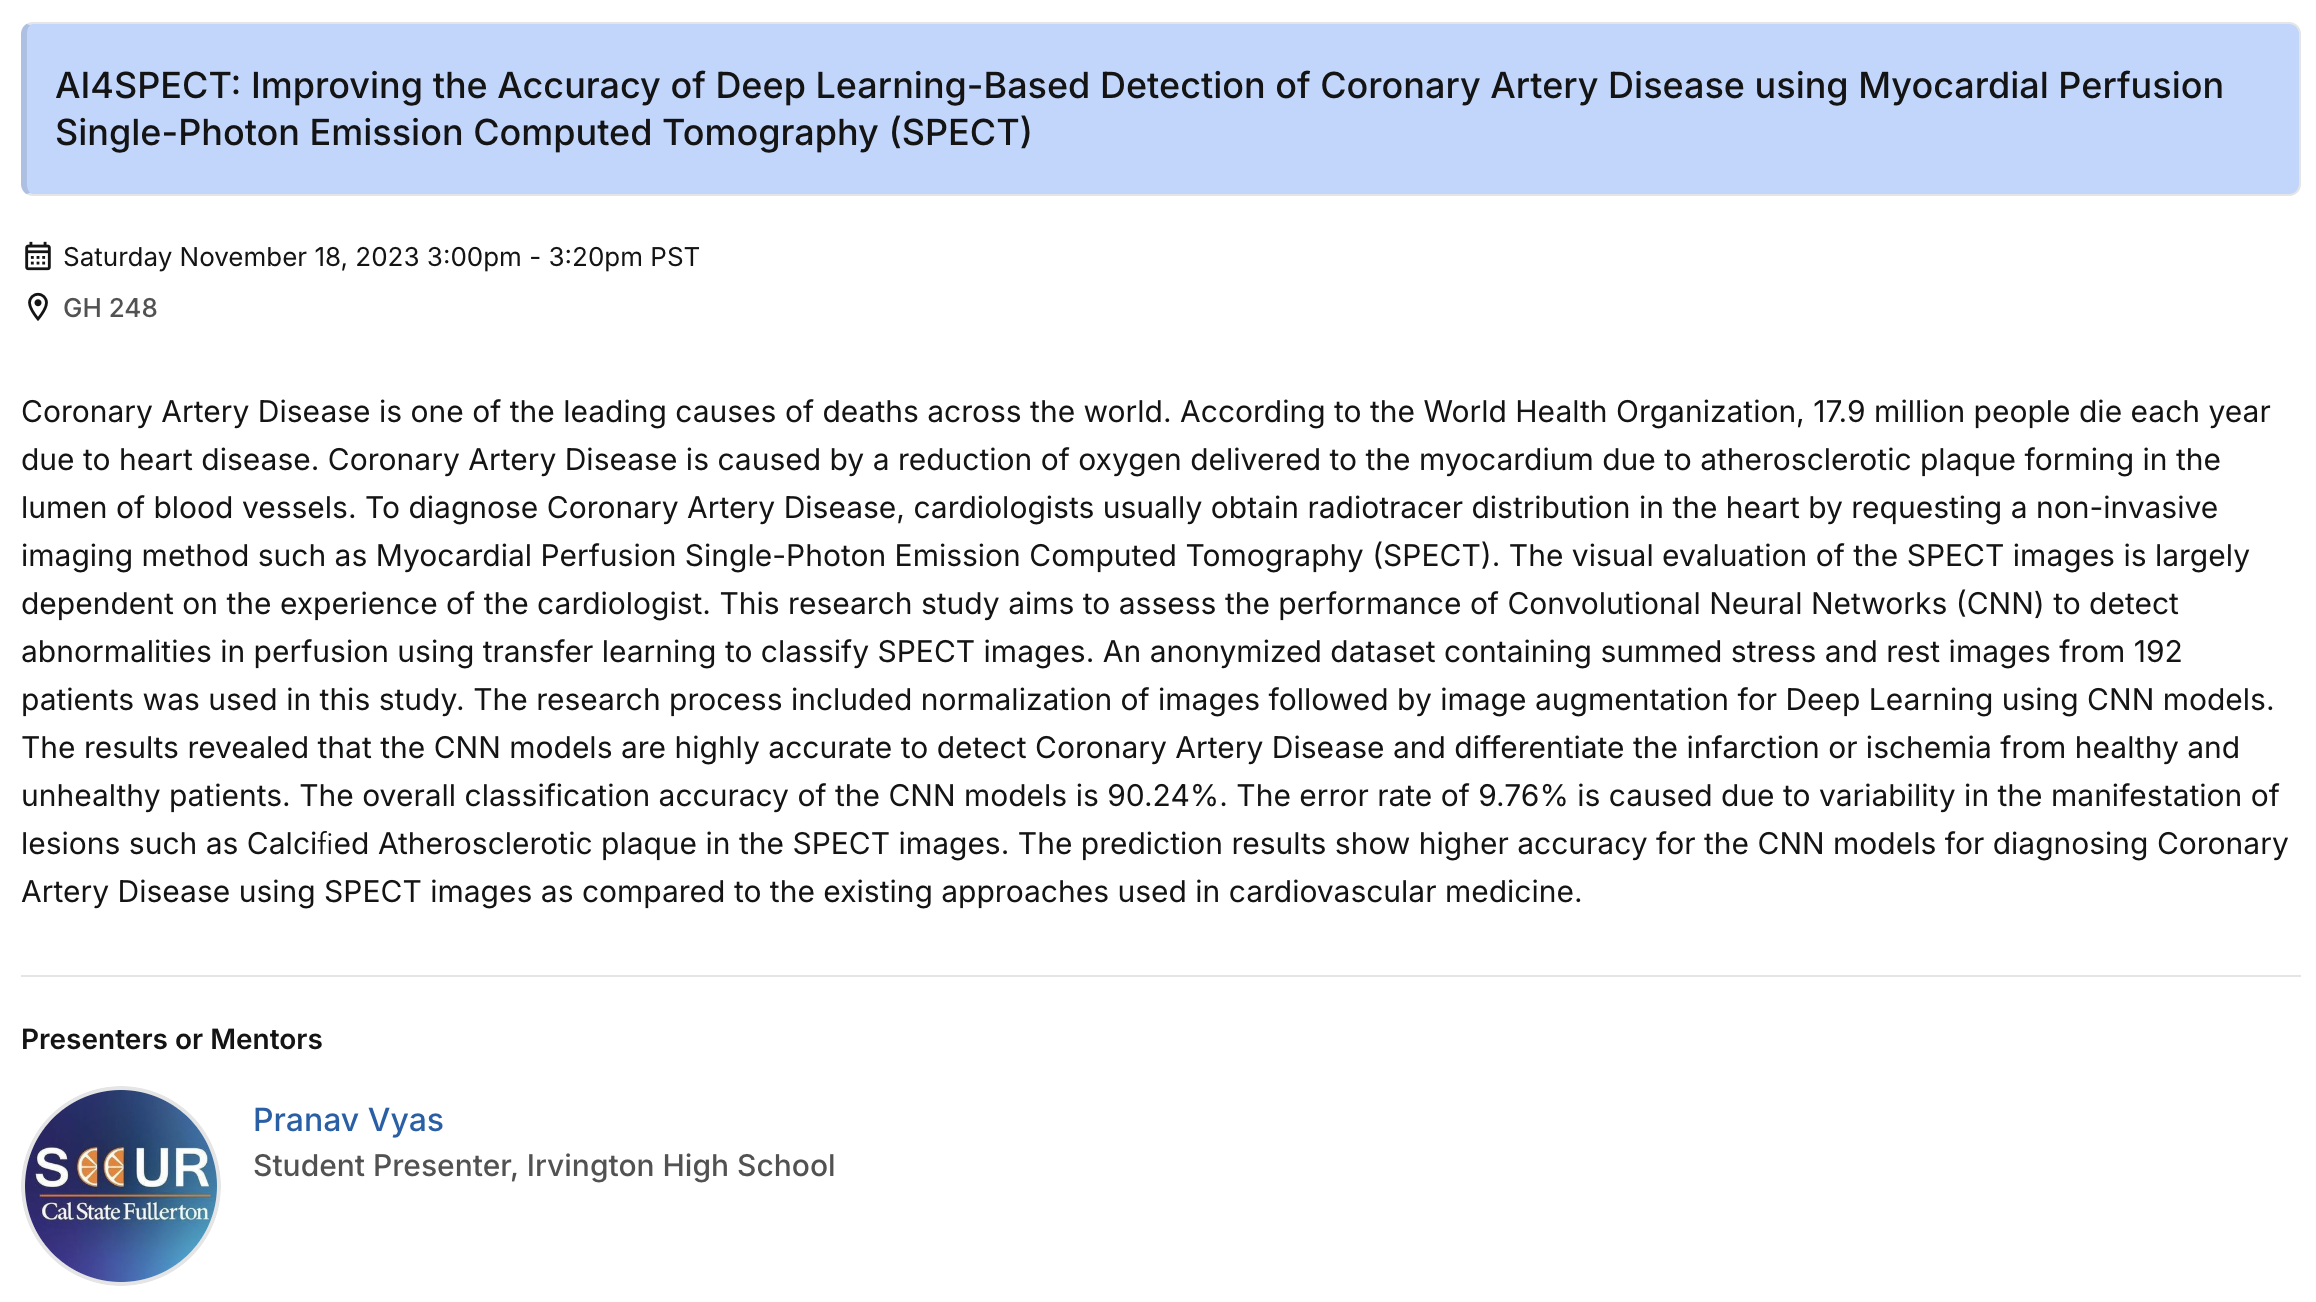Viewport: 2316px width, 1302px height.
Task: Click the number 192 in the abstract
Action: pos(2157,652)
